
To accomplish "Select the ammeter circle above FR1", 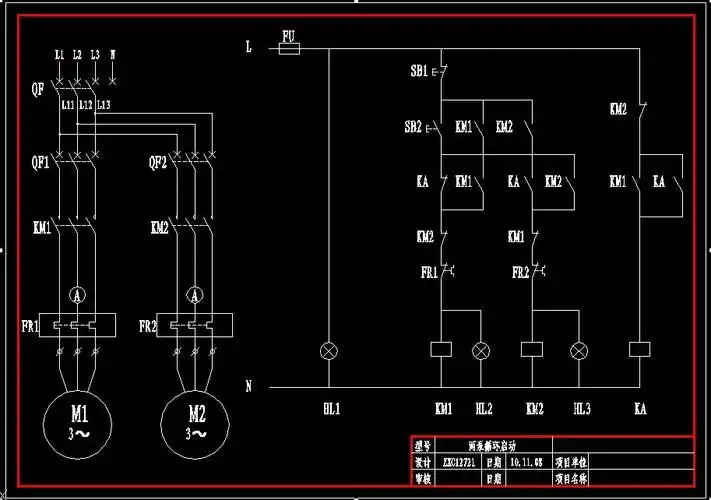I will coord(77,295).
